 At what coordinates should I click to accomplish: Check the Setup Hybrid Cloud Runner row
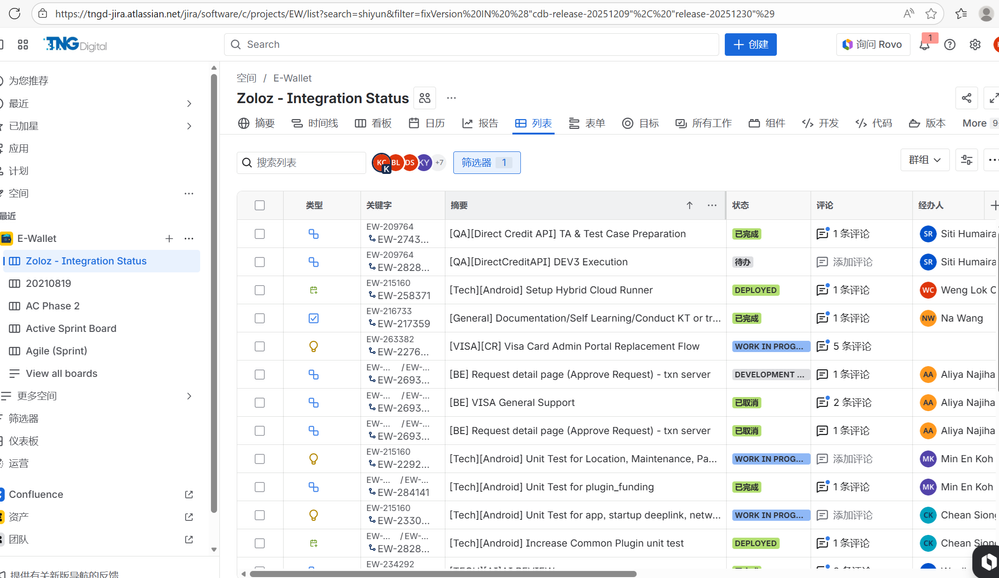(259, 290)
